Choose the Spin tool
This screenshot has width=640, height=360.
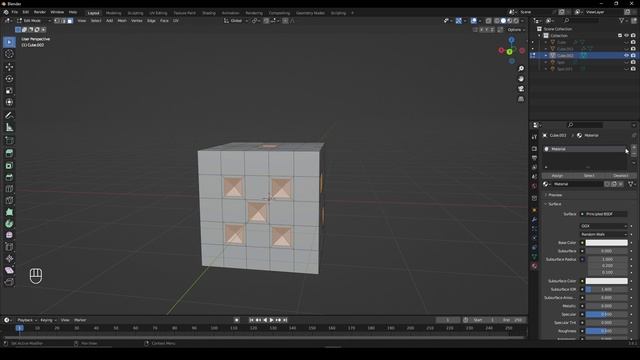9,224
